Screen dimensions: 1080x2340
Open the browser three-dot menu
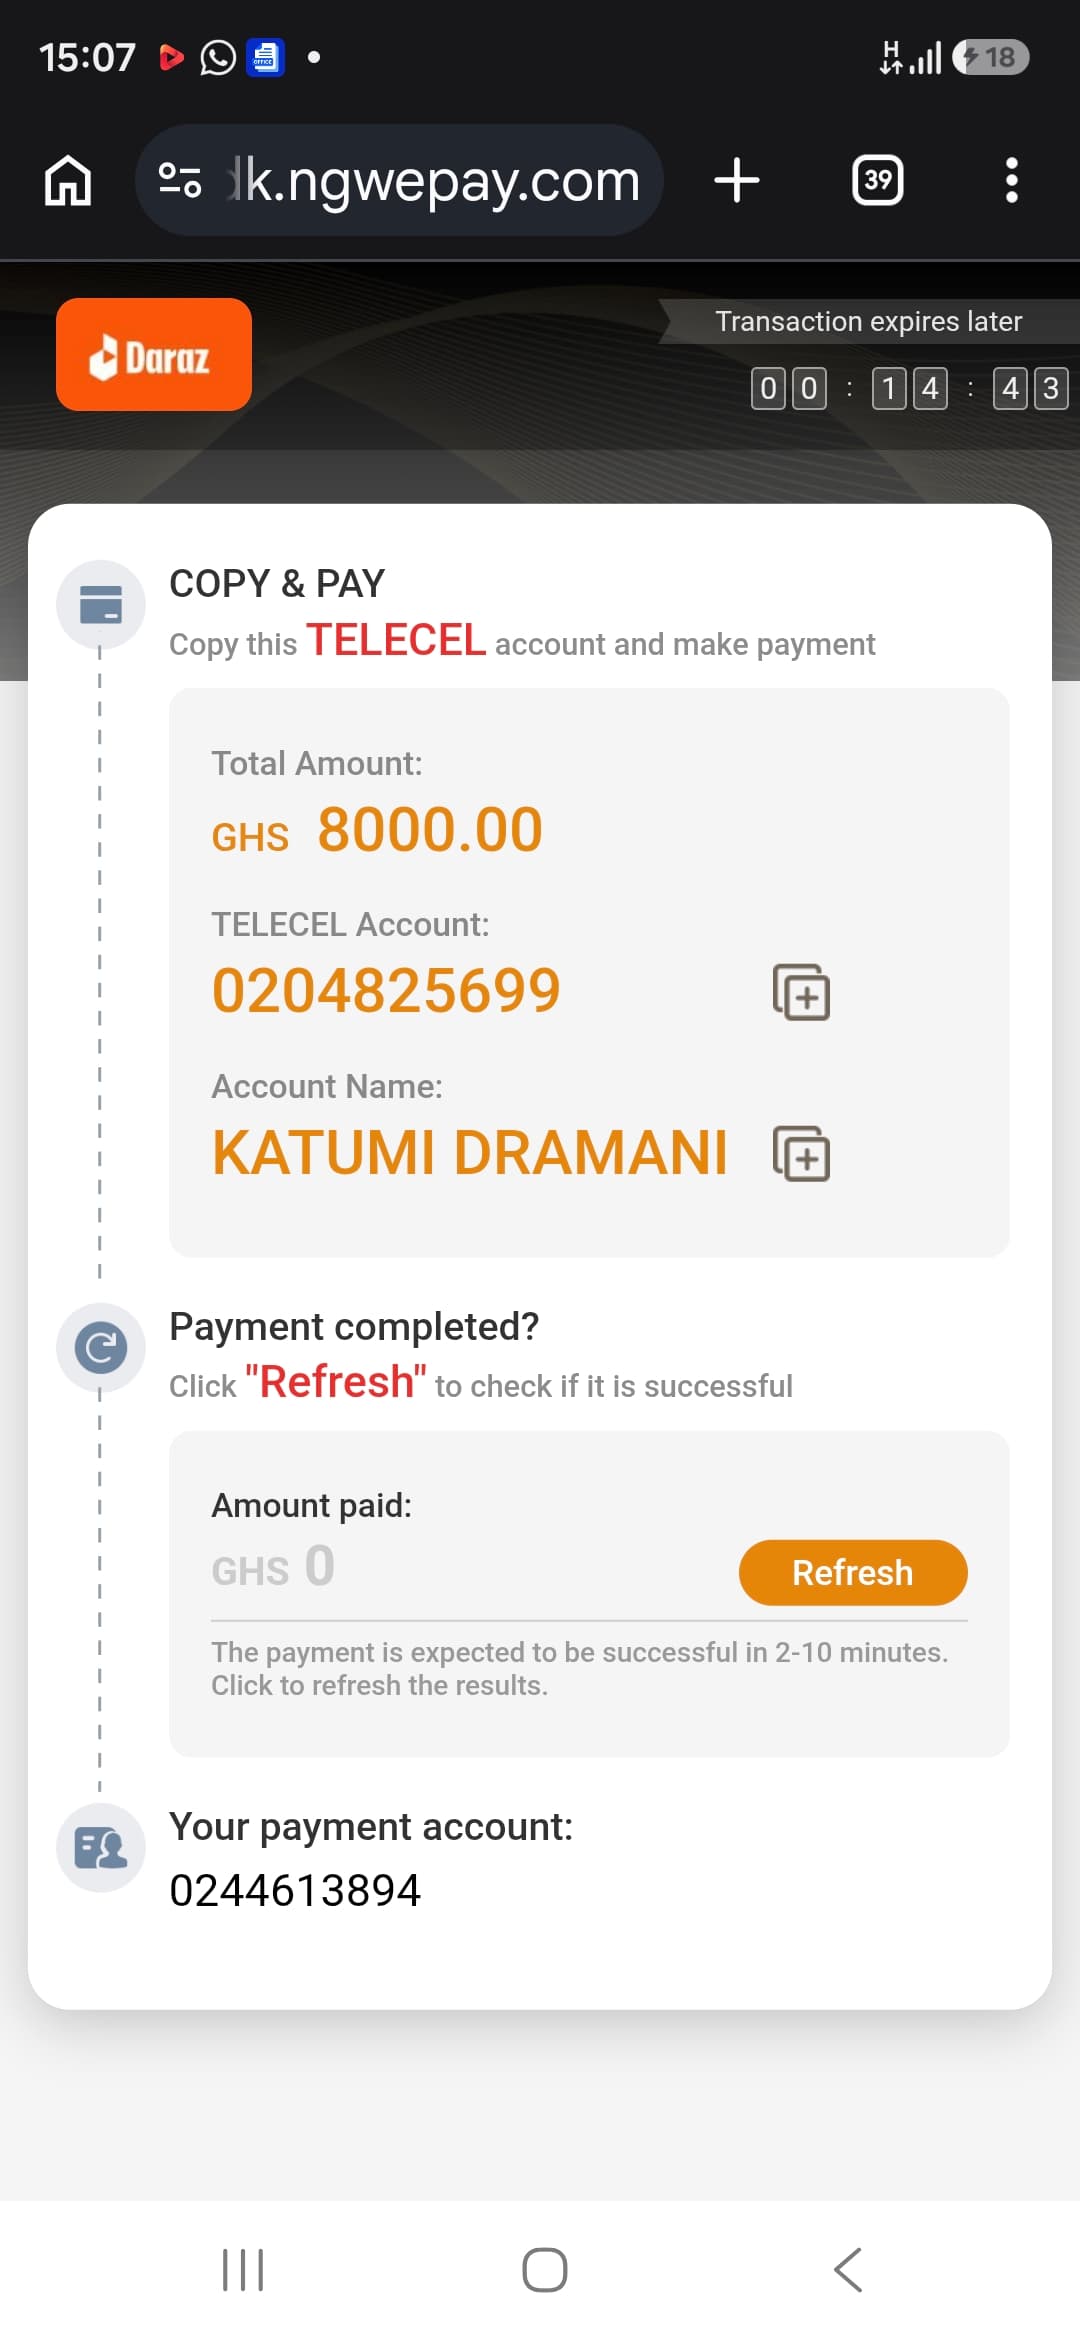1012,181
